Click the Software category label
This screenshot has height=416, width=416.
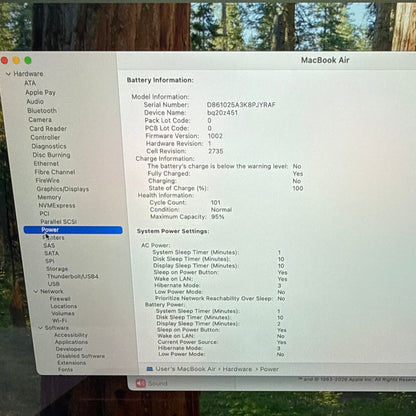57,328
